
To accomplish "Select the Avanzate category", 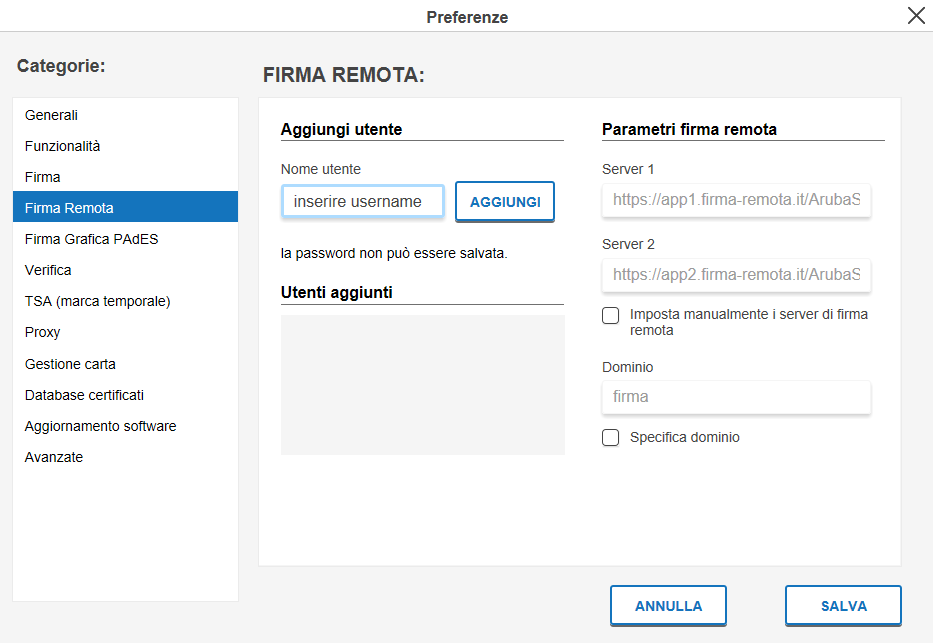I will (x=126, y=457).
